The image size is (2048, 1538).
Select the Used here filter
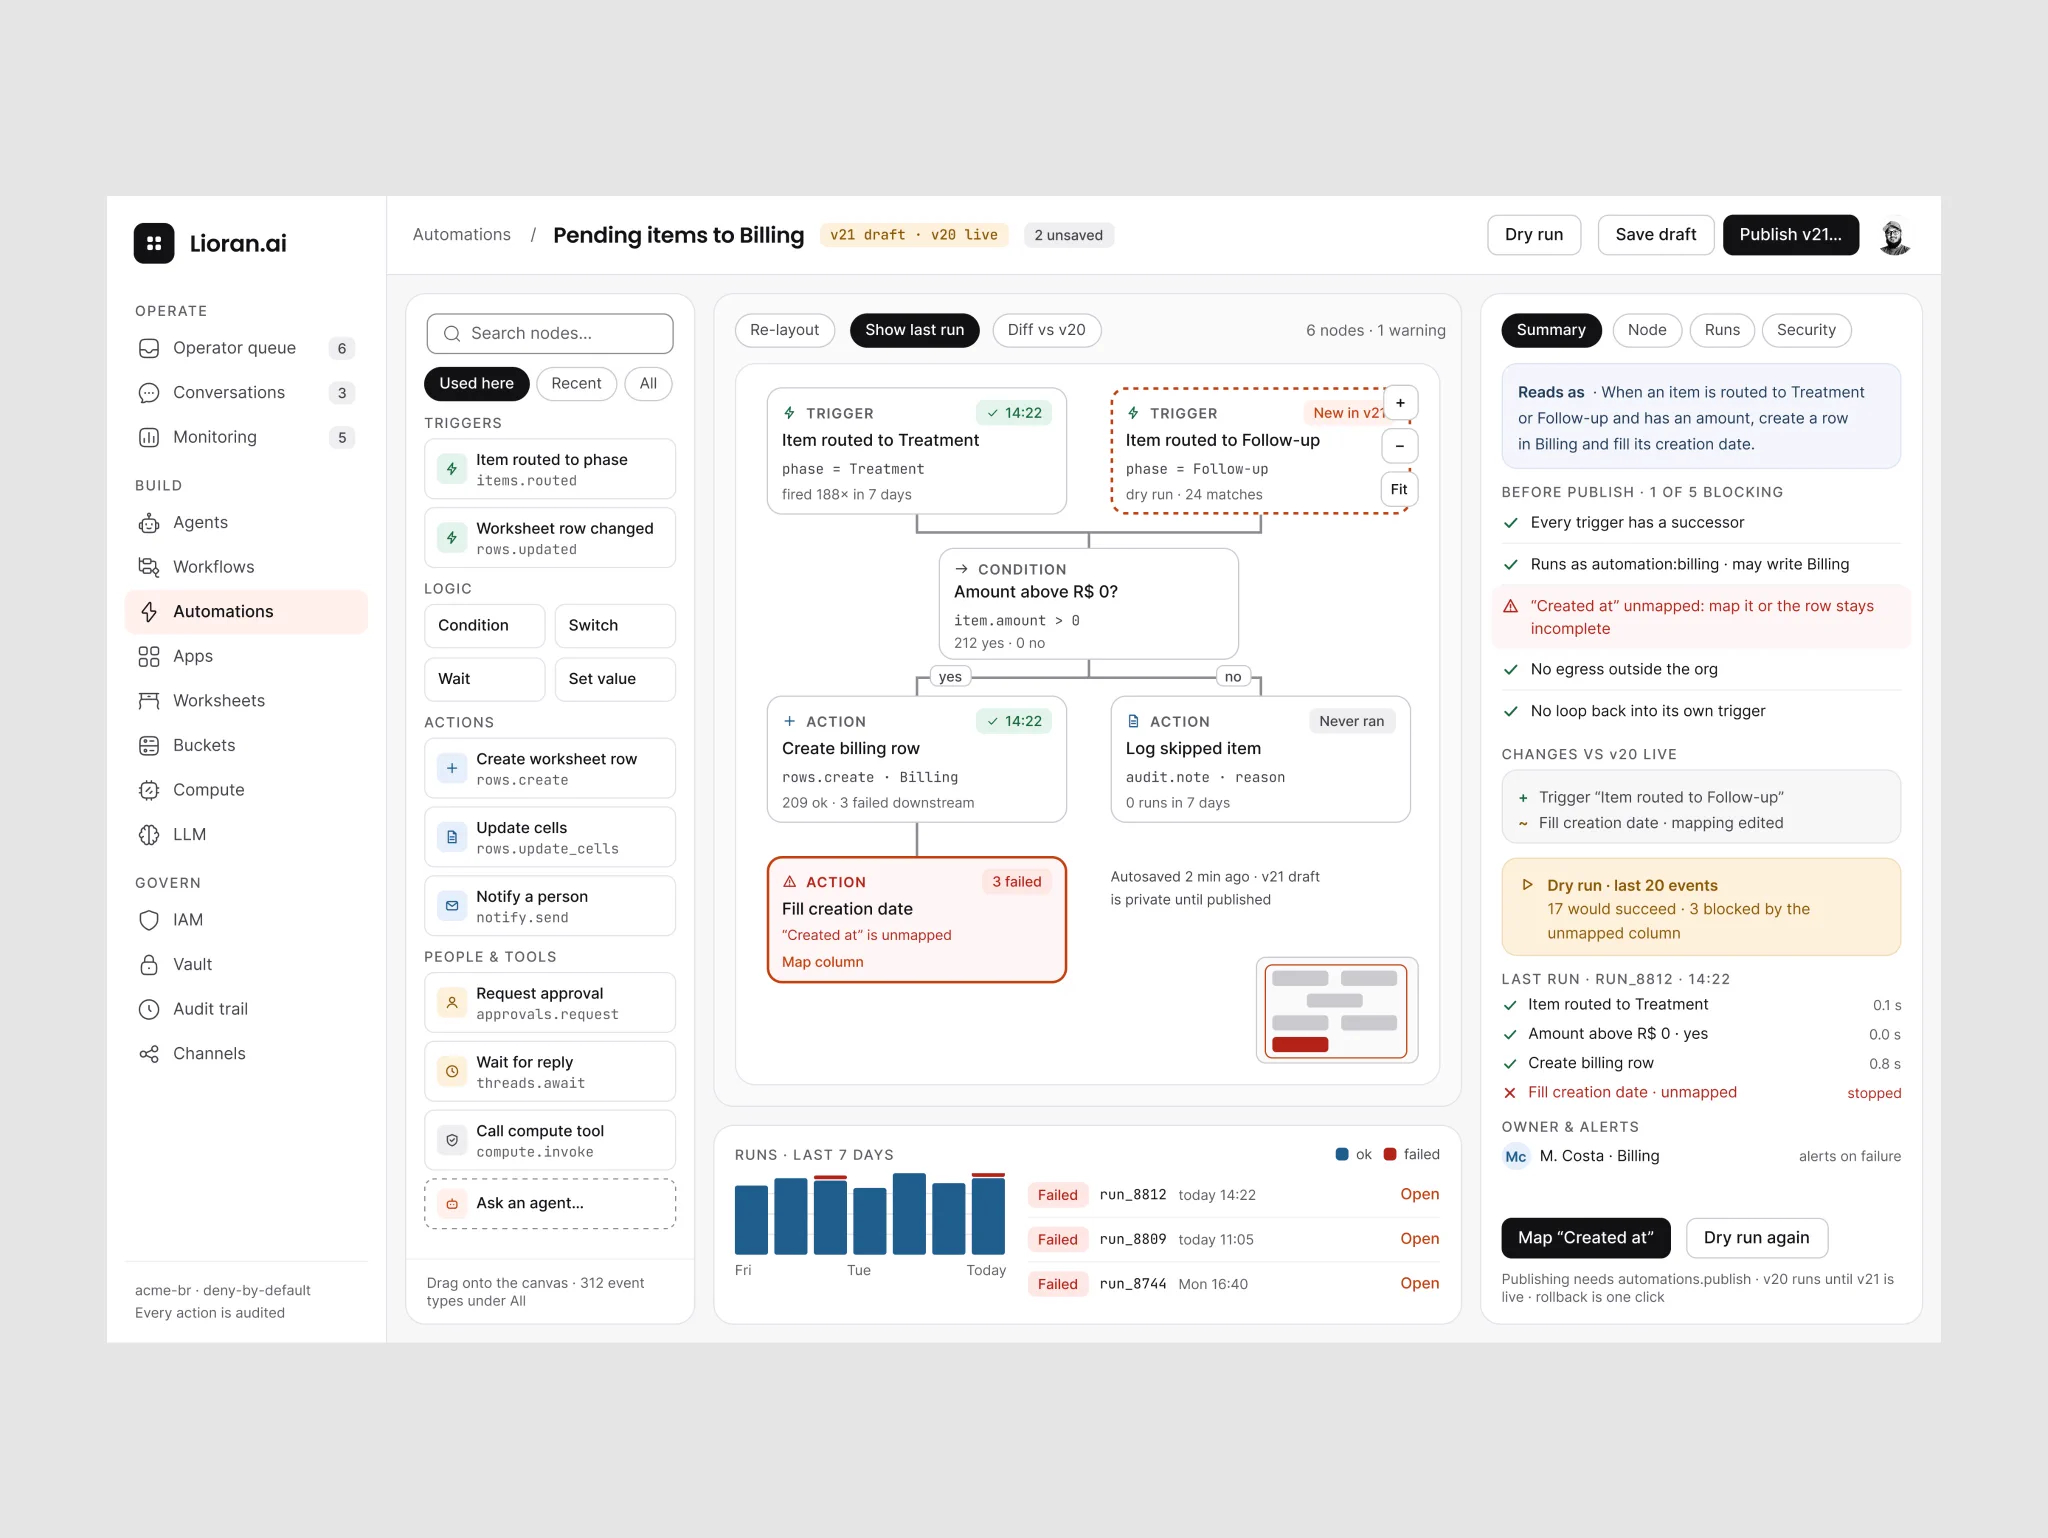pos(476,383)
